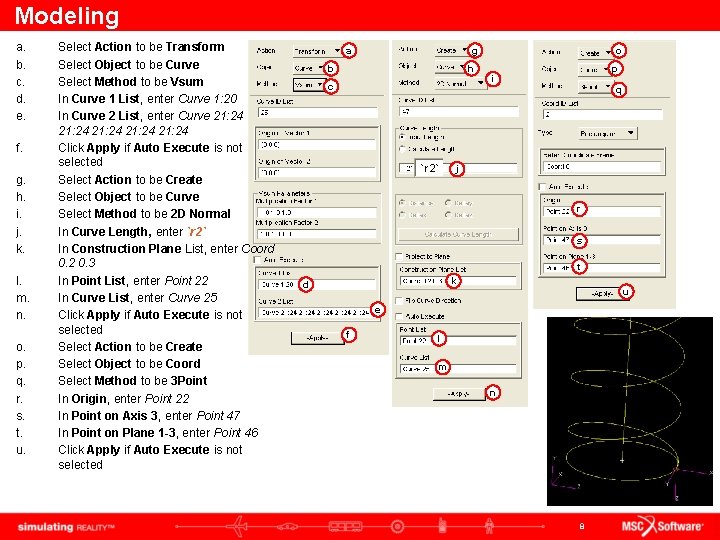720x540 pixels.
Task: Open the Method dropdown showing Vsum
Action: point(309,85)
